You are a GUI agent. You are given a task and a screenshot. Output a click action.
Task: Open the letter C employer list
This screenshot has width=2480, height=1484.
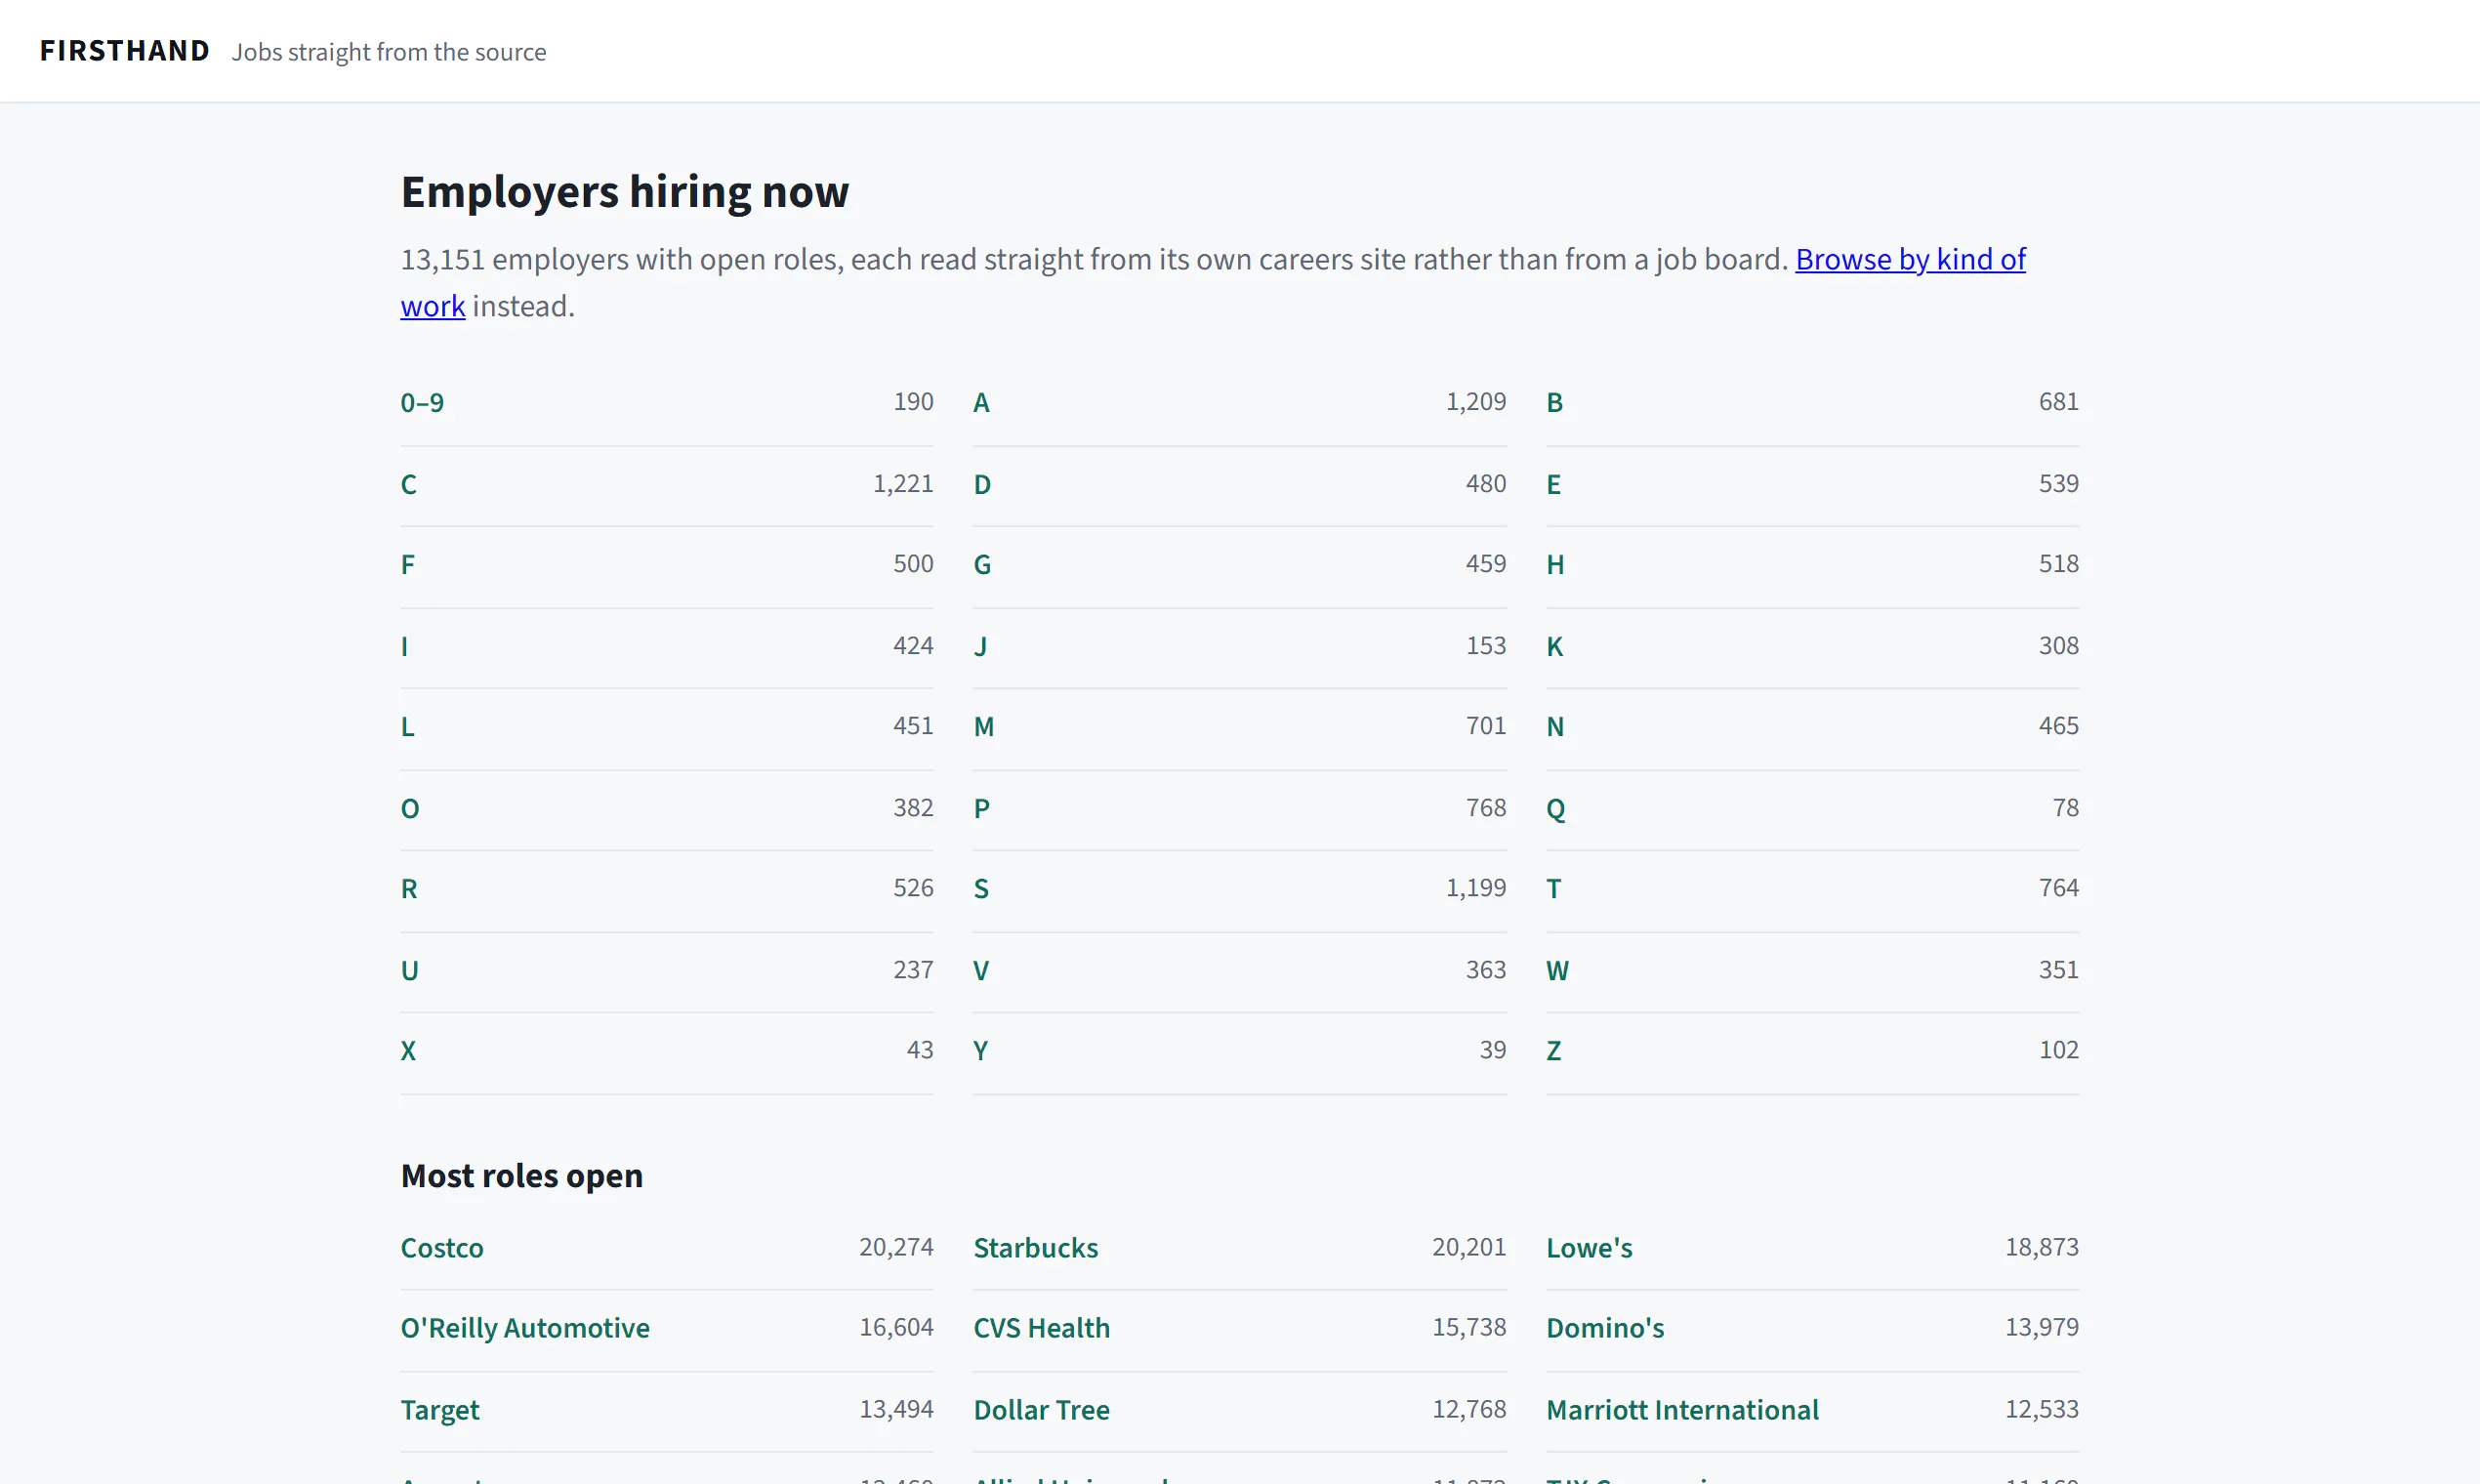pyautogui.click(x=408, y=485)
